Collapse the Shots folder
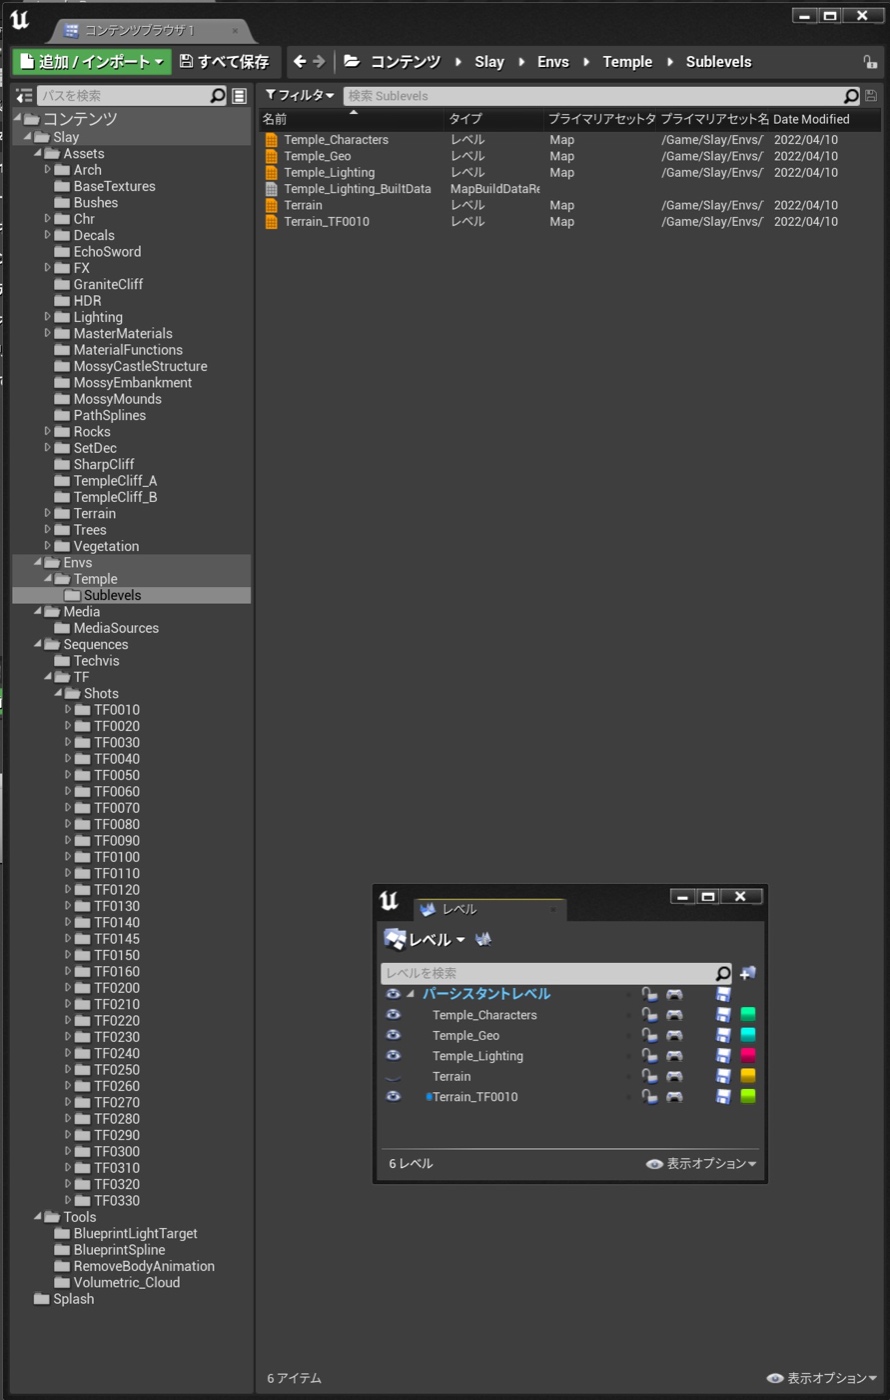Viewport: 890px width, 1400px height. [58, 693]
